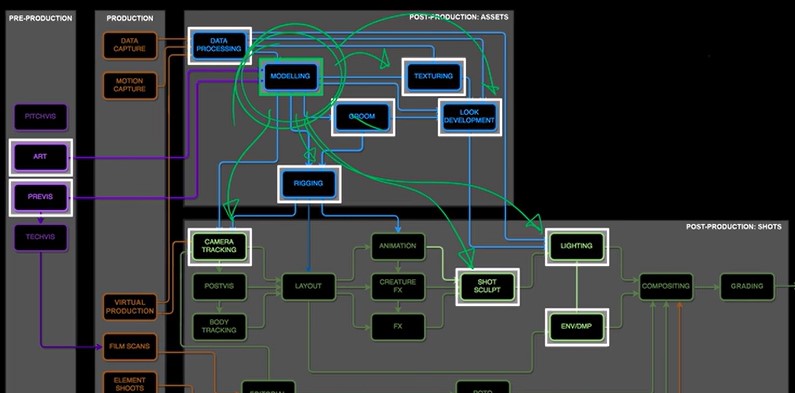The height and width of the screenshot is (393, 795).
Task: Select the Previs node
Action: [x=41, y=197]
